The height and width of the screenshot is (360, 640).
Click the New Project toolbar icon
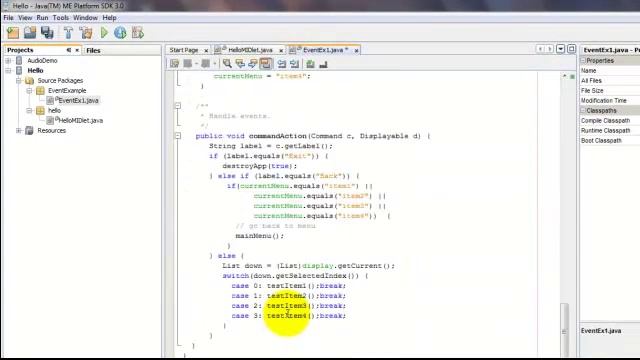(x=13, y=33)
